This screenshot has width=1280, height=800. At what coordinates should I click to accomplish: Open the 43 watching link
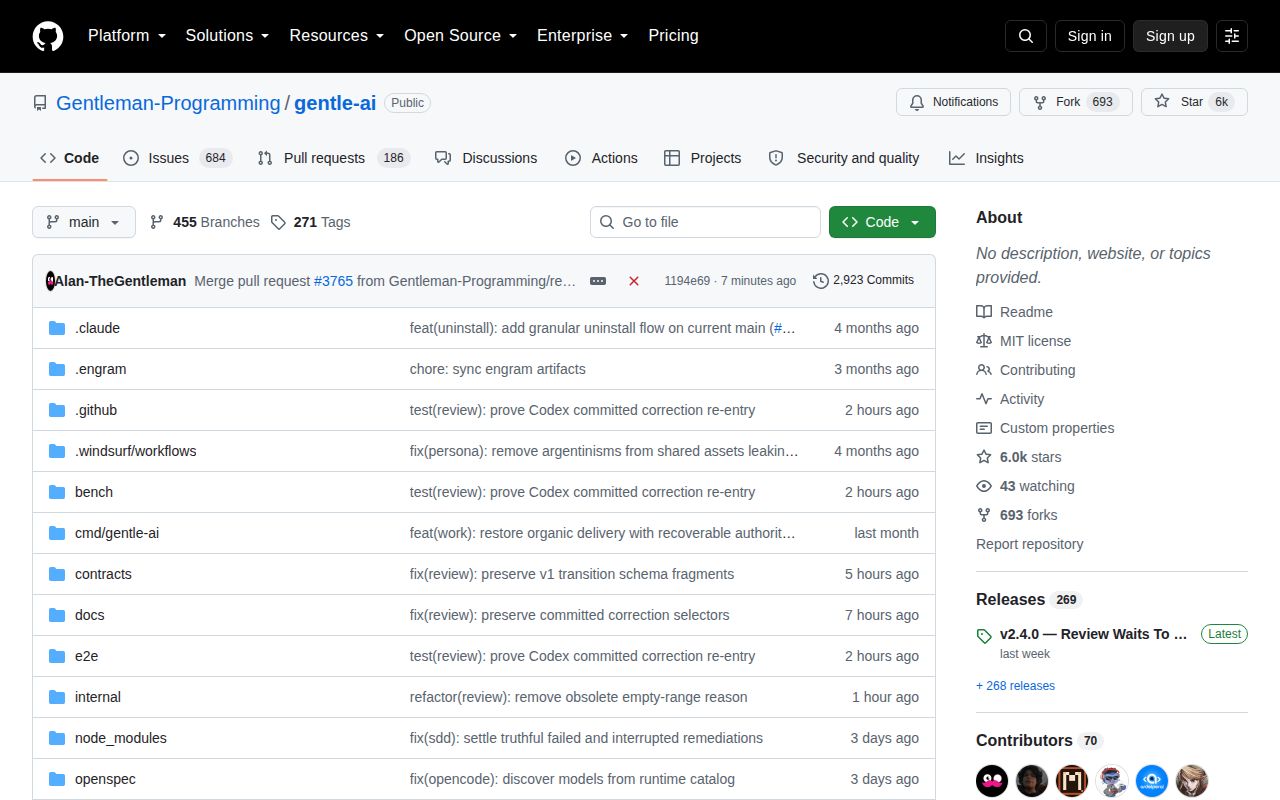(1025, 486)
